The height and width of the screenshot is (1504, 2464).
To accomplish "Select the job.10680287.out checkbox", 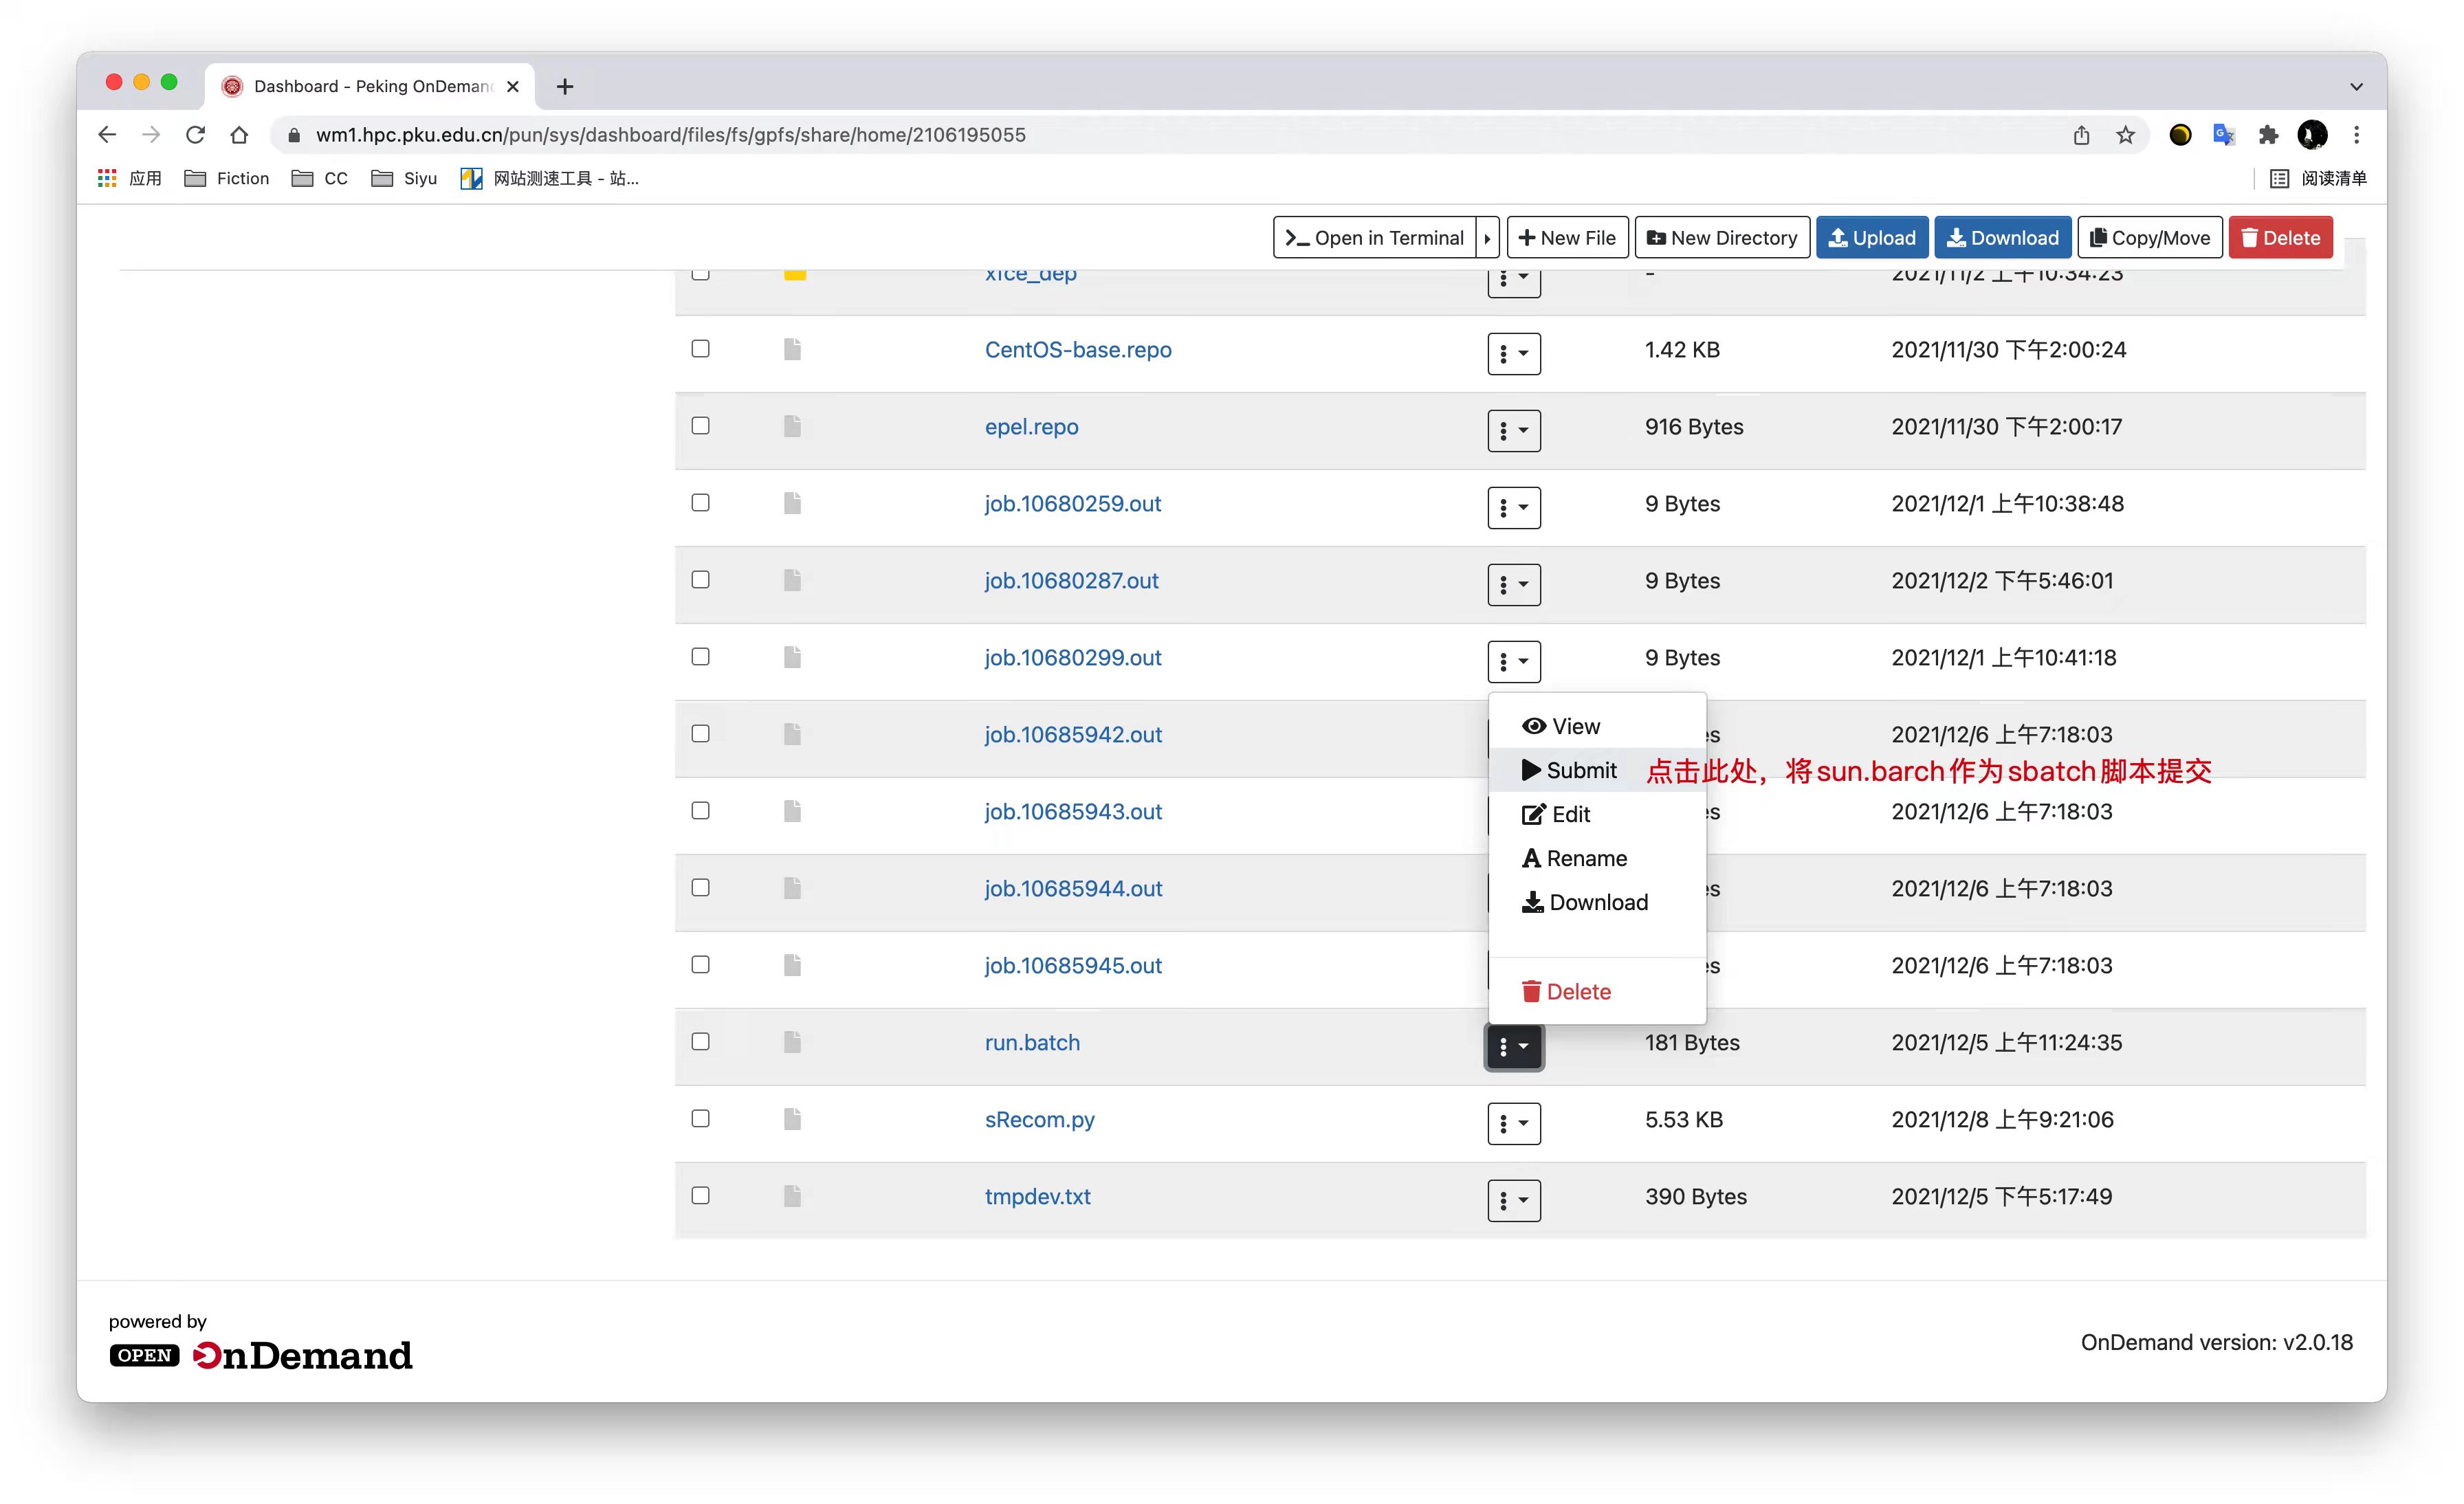I will pyautogui.click(x=701, y=580).
